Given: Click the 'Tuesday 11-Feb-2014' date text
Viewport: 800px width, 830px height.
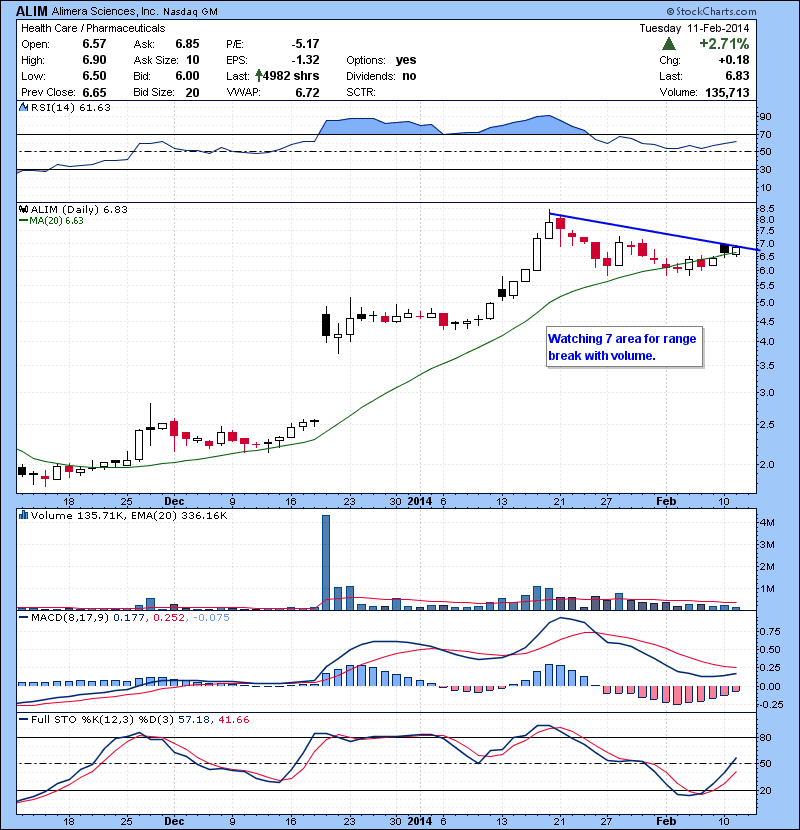Looking at the screenshot, I should [694, 28].
